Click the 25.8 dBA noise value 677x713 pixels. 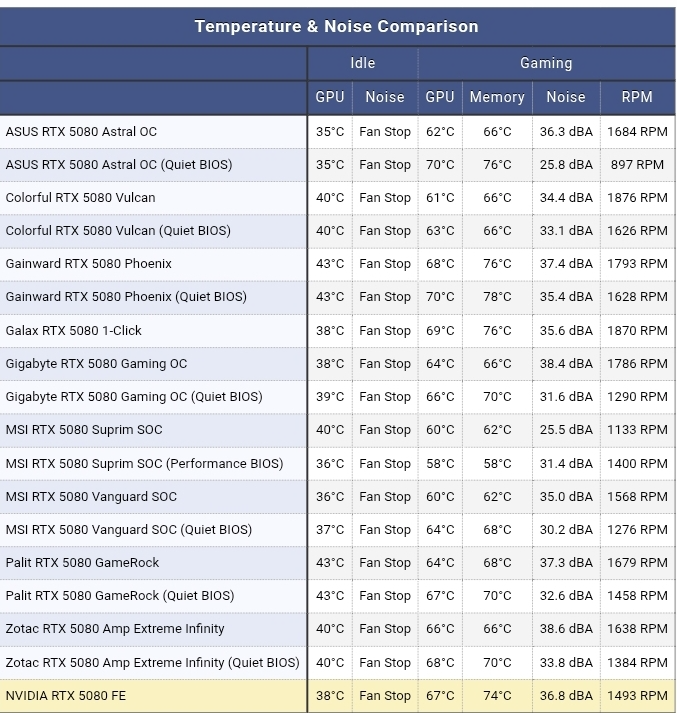566,165
